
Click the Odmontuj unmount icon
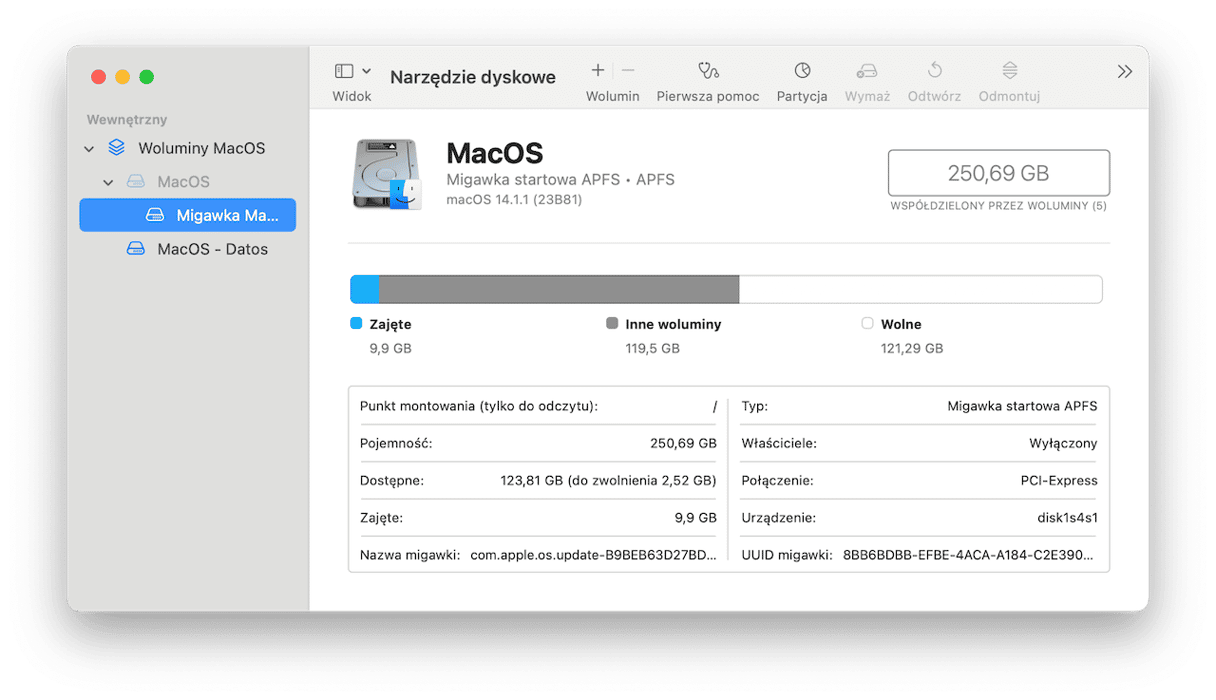[1010, 70]
